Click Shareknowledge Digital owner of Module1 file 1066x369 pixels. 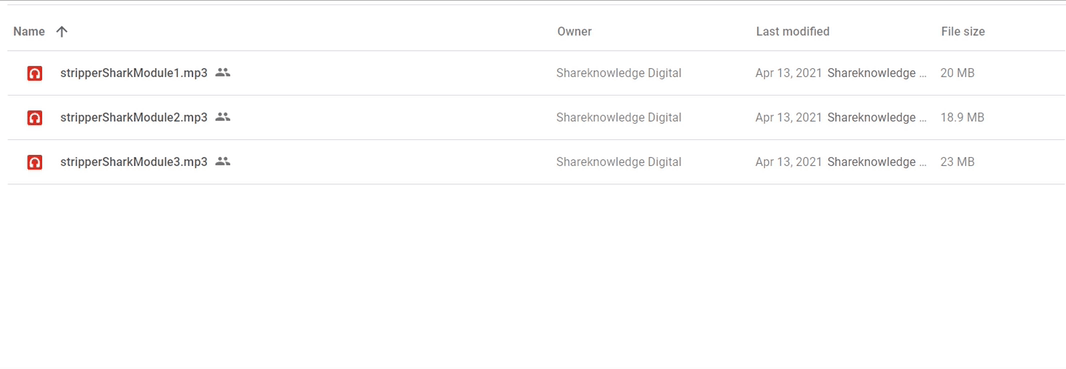tap(619, 73)
